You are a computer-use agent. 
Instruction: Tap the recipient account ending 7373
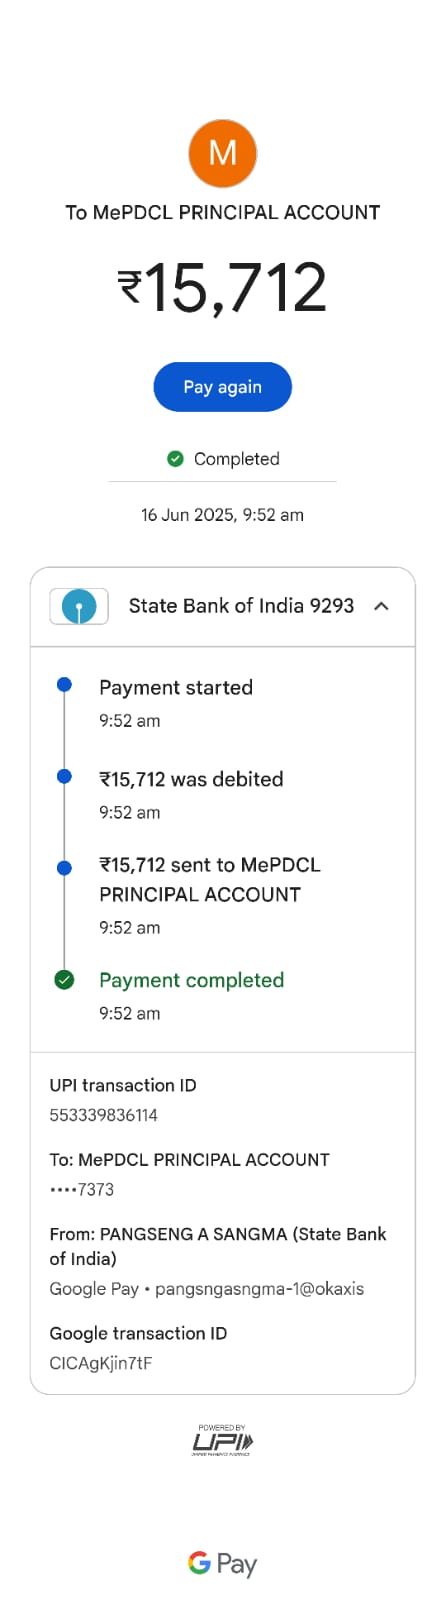tap(82, 1189)
